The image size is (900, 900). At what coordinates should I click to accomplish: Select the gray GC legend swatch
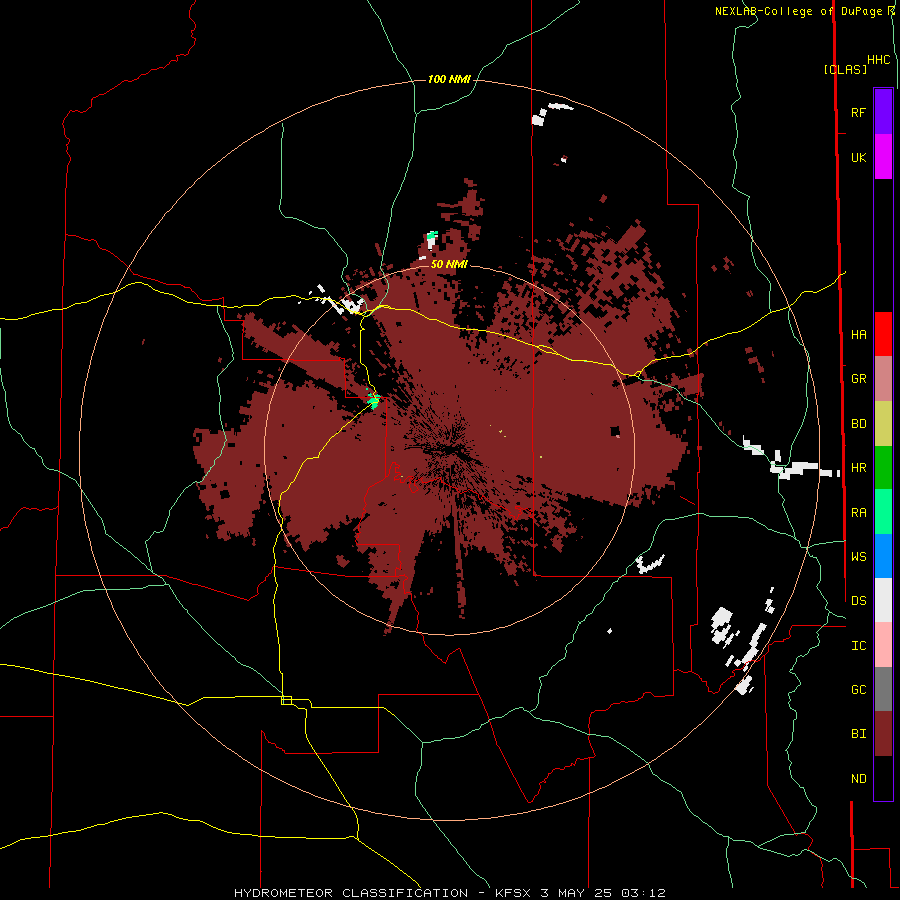click(883, 689)
